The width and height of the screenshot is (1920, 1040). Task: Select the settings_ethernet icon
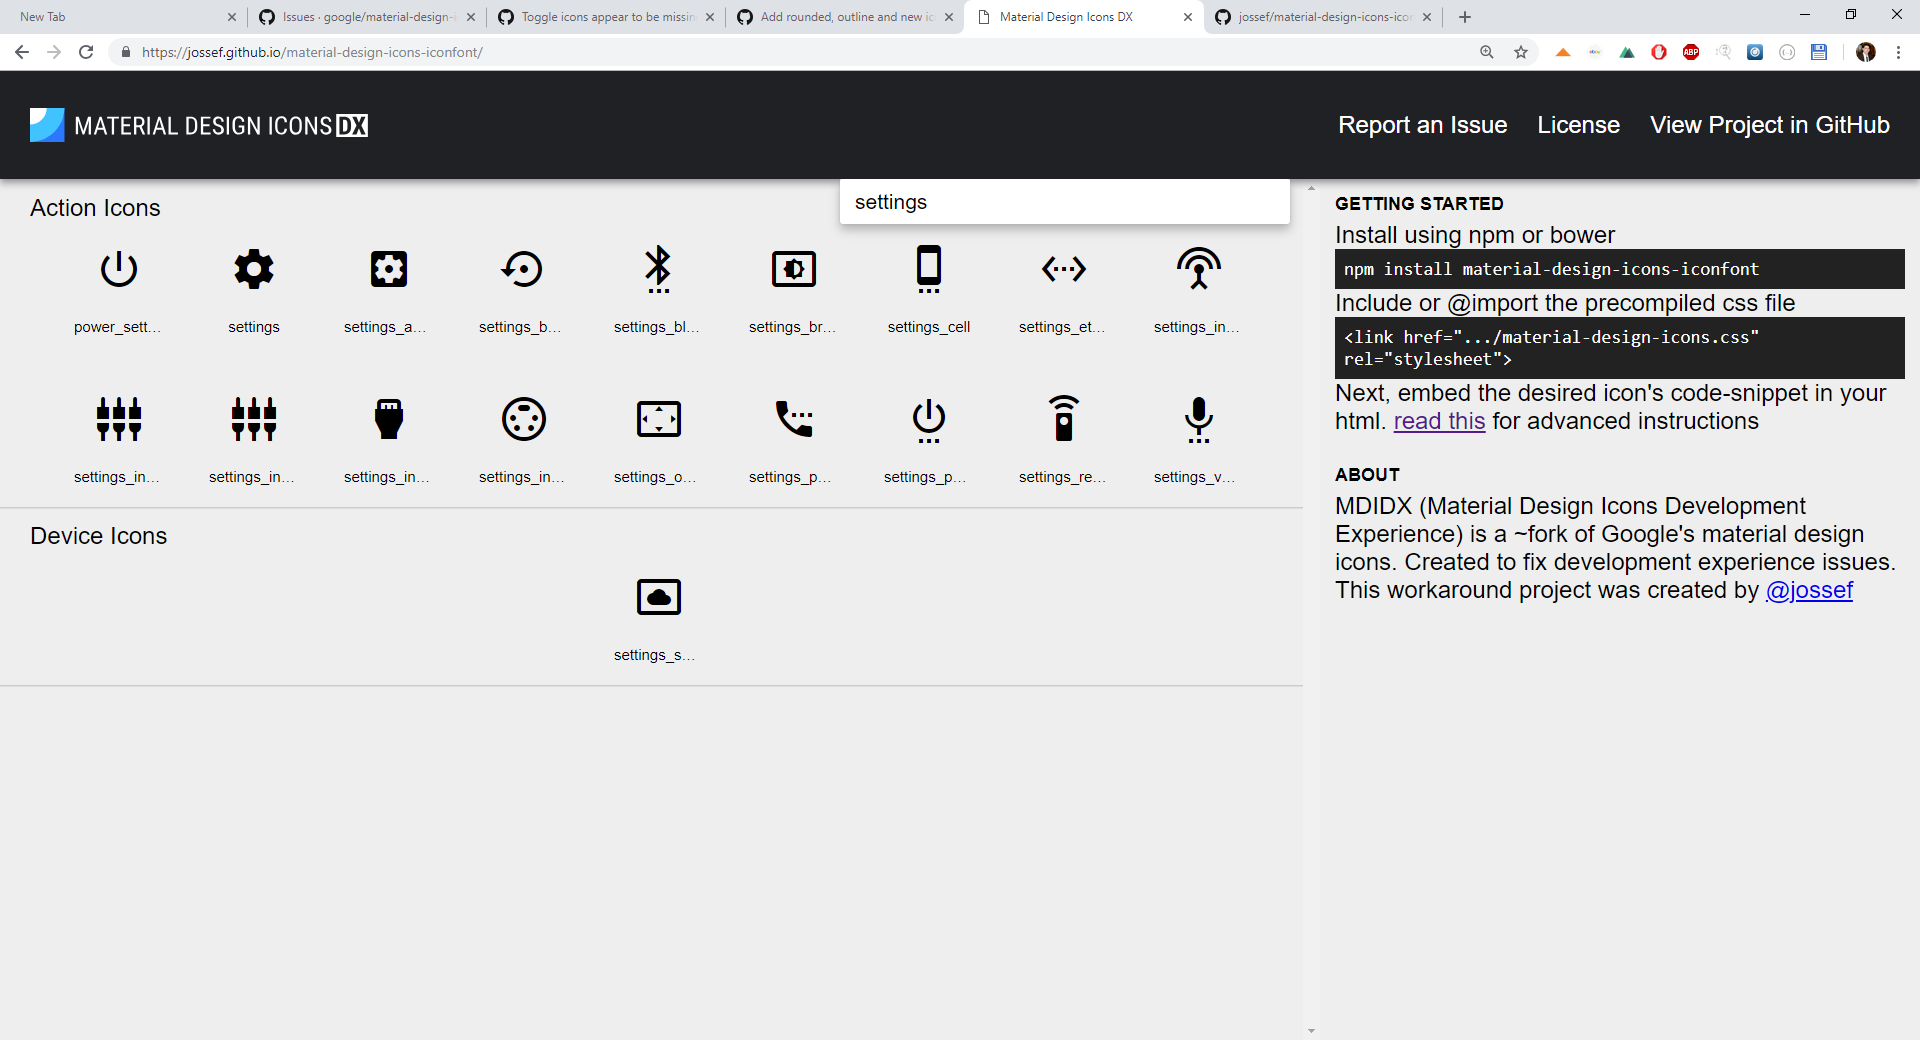pos(1063,268)
